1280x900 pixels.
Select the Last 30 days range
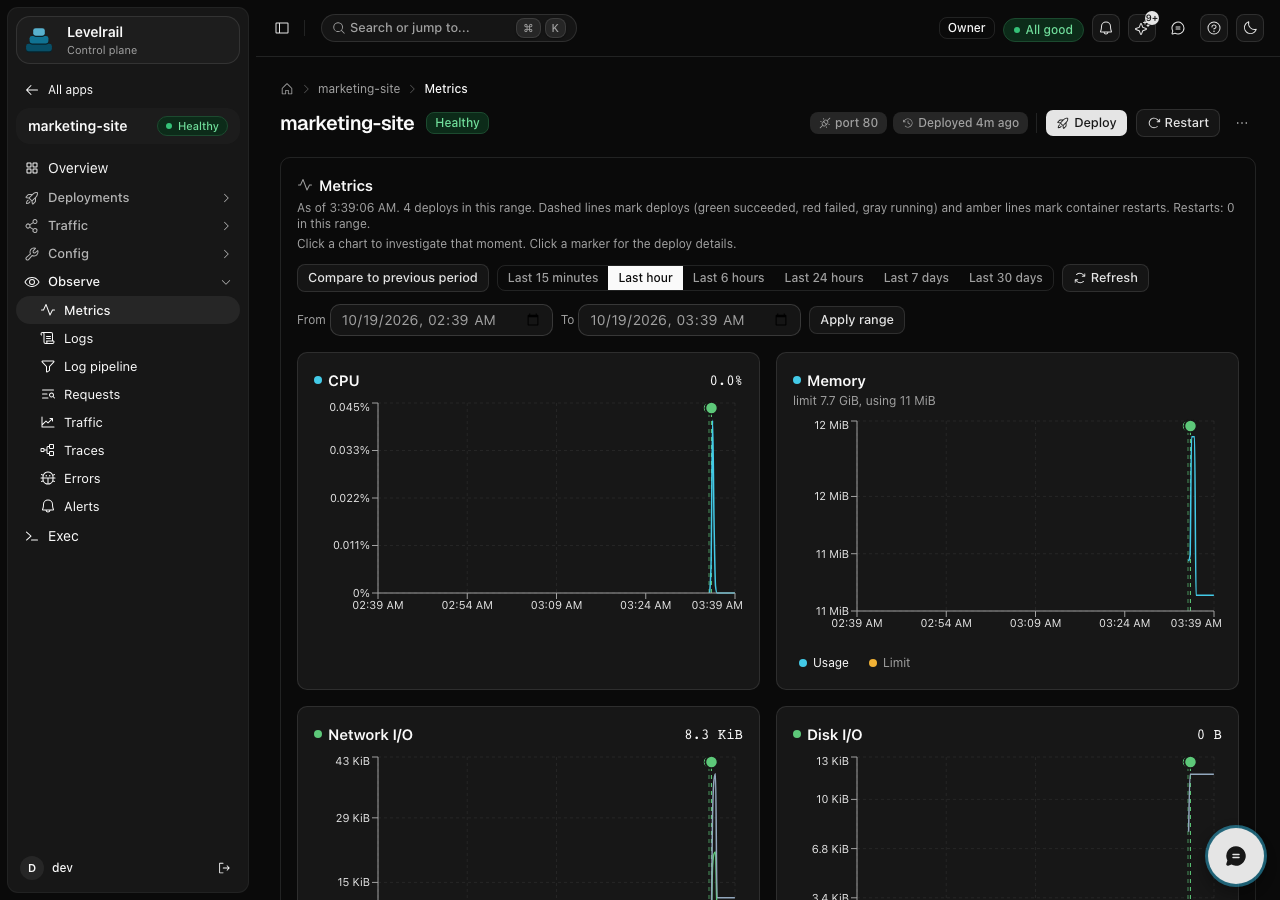(x=1006, y=278)
